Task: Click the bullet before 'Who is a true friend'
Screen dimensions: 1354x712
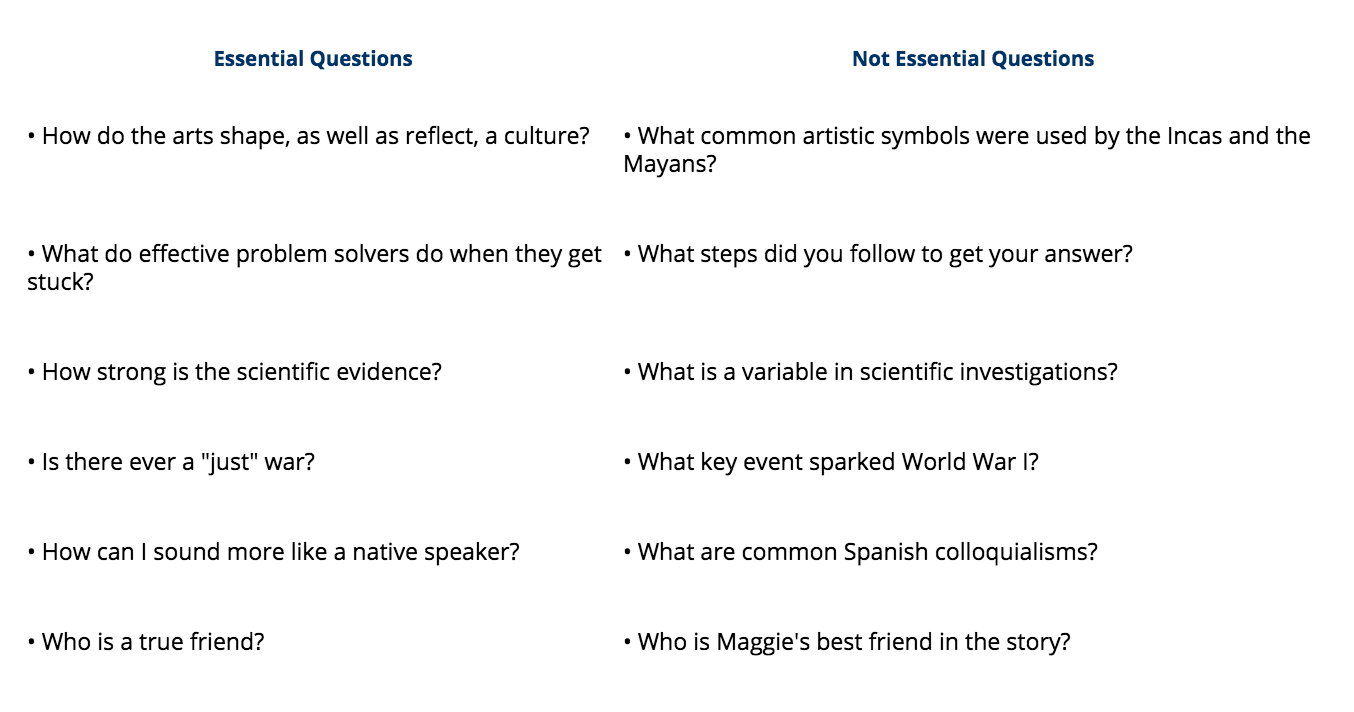Action: pos(32,643)
